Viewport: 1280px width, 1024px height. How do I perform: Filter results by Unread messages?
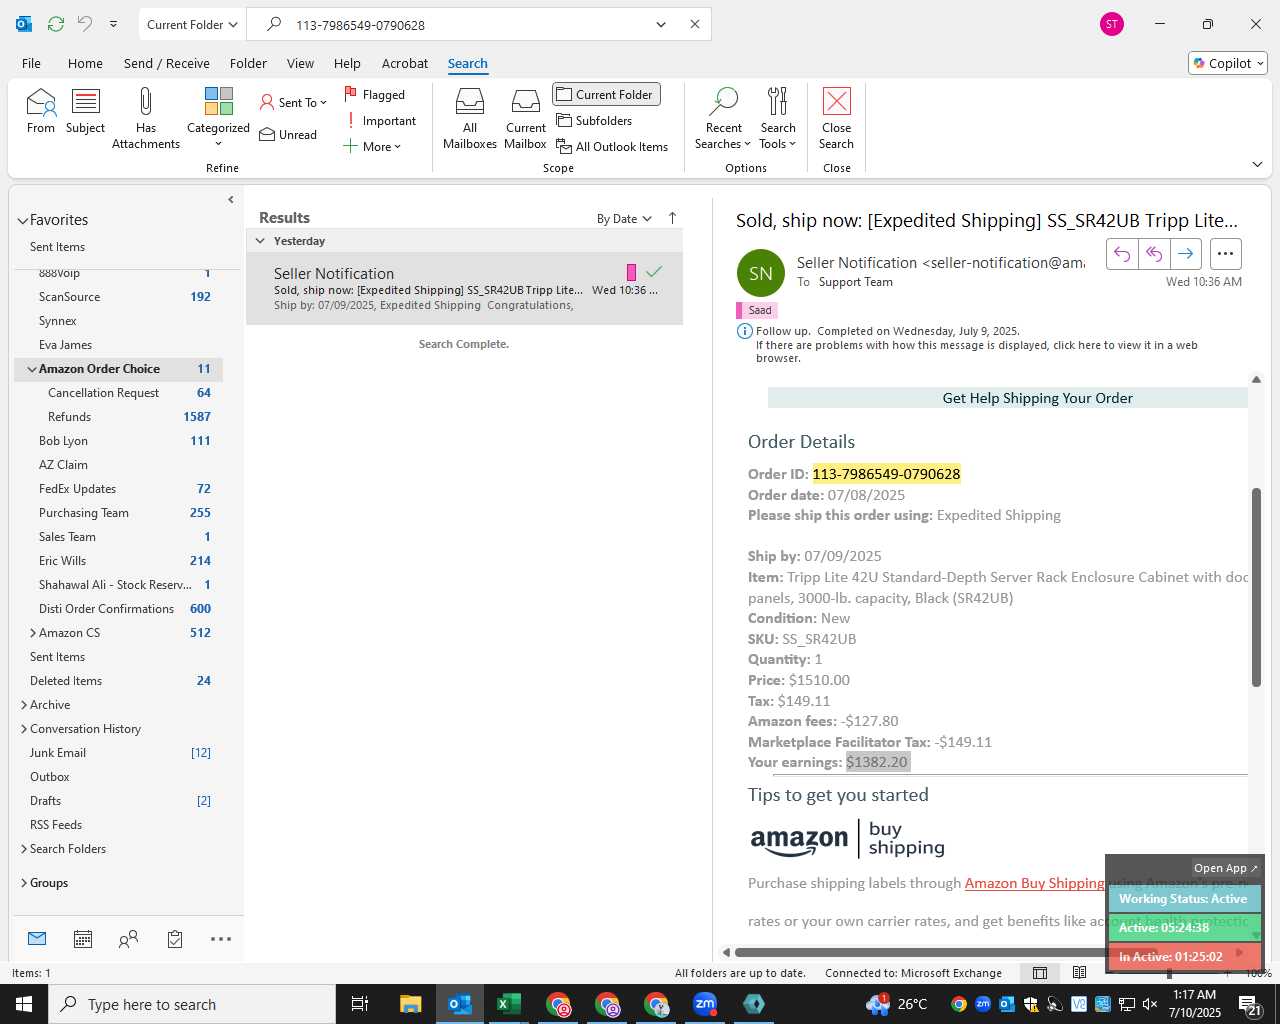288,135
